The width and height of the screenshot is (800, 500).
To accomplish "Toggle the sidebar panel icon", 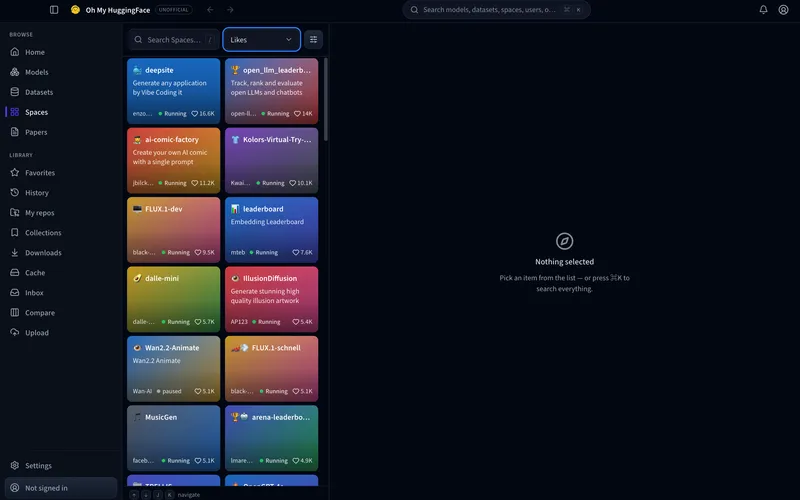I will click(x=54, y=10).
